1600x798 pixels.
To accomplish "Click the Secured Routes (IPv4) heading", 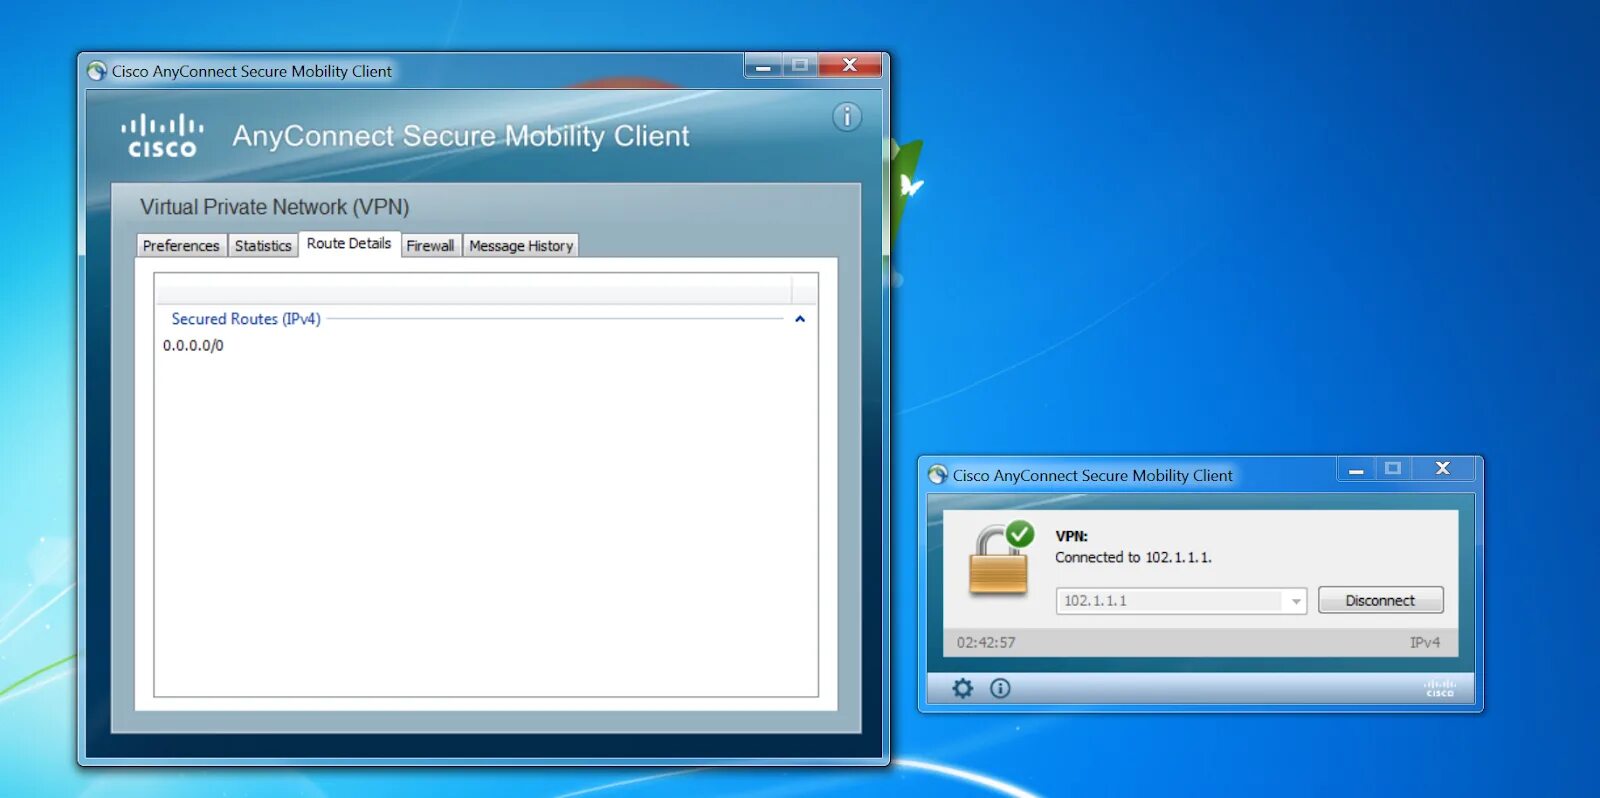I will (x=246, y=319).
